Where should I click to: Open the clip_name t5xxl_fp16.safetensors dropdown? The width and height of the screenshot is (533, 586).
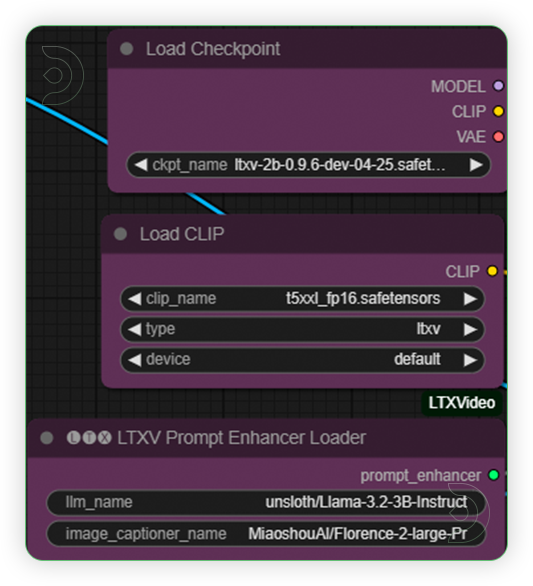(x=302, y=299)
